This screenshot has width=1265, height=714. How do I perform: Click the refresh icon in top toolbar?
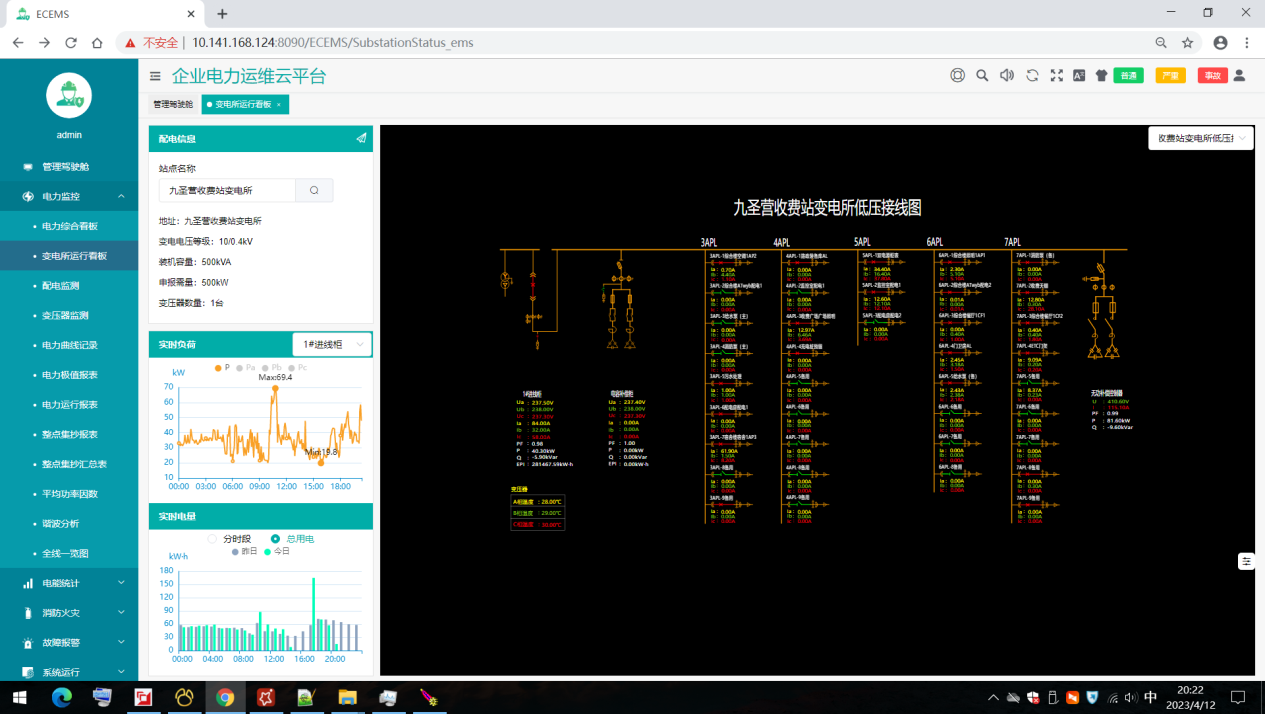click(1032, 75)
